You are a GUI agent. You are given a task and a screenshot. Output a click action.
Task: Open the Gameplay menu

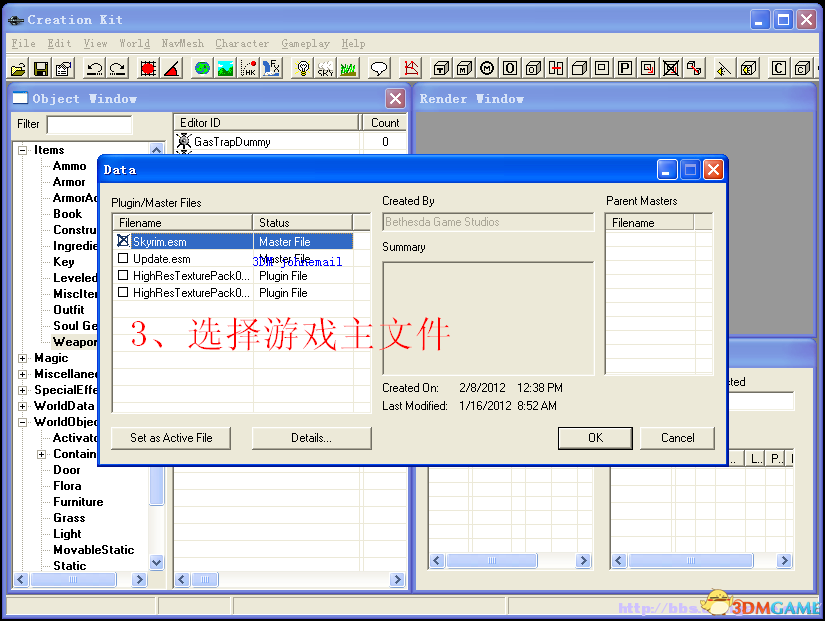(x=305, y=44)
